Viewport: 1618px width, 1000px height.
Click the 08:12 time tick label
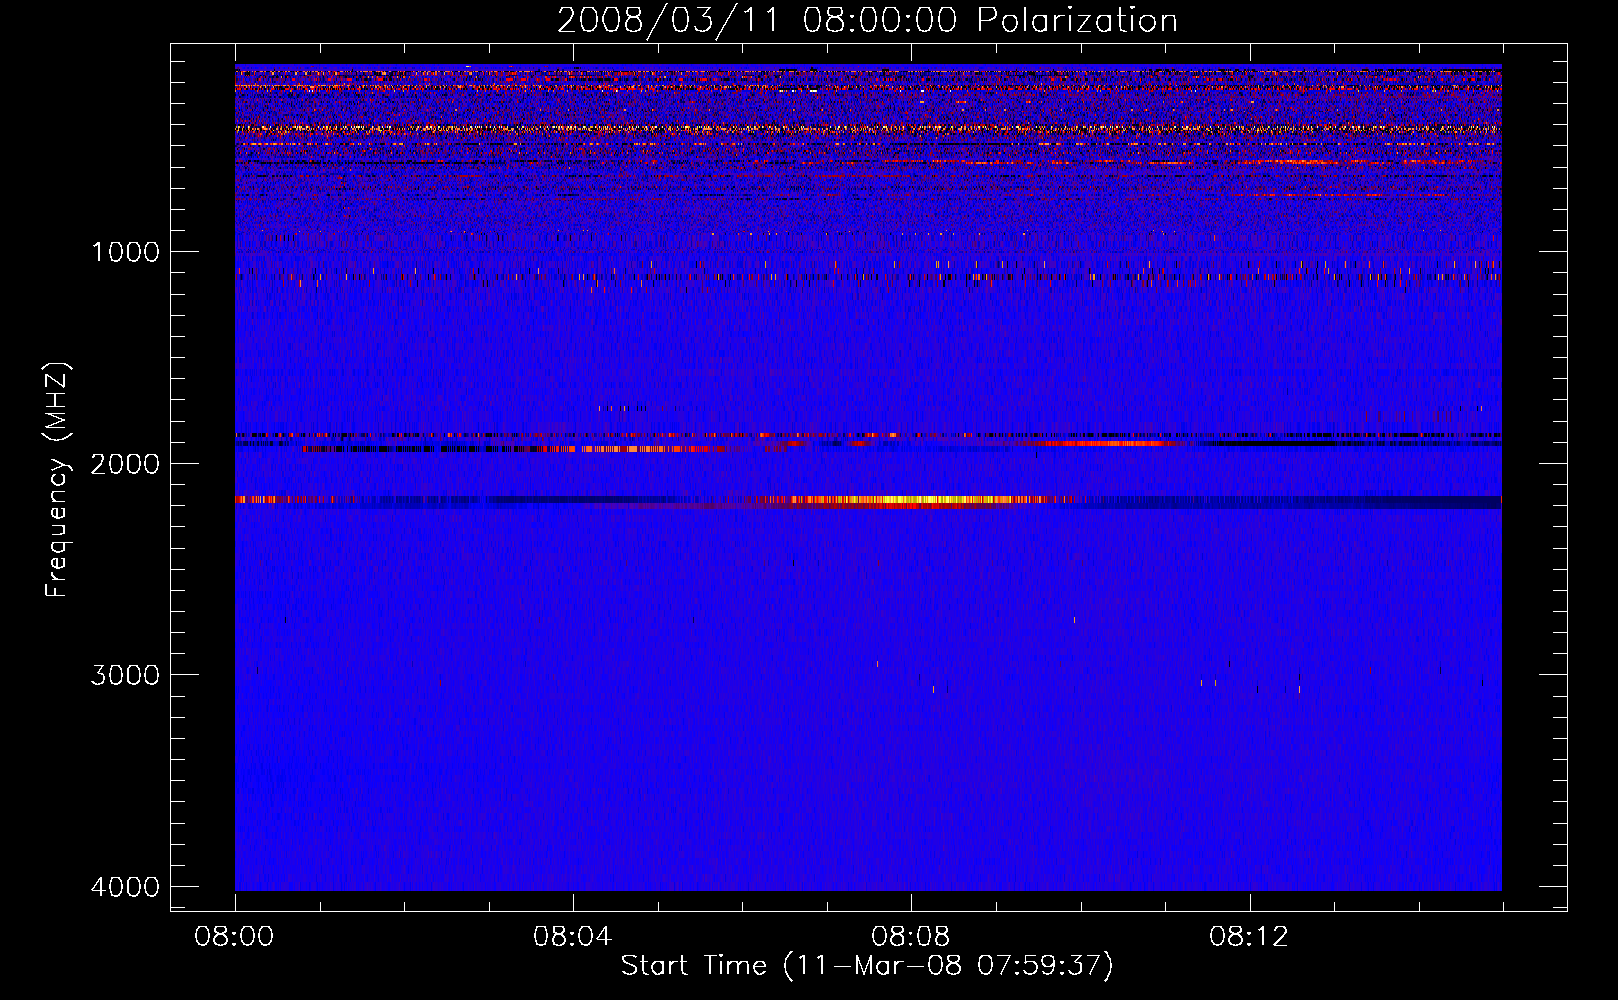[x=1248, y=937]
